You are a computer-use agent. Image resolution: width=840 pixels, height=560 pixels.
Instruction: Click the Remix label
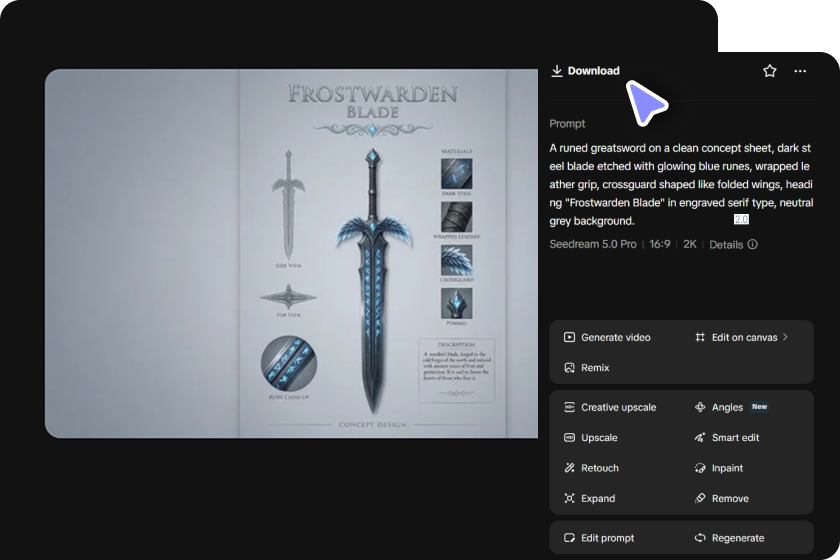595,368
